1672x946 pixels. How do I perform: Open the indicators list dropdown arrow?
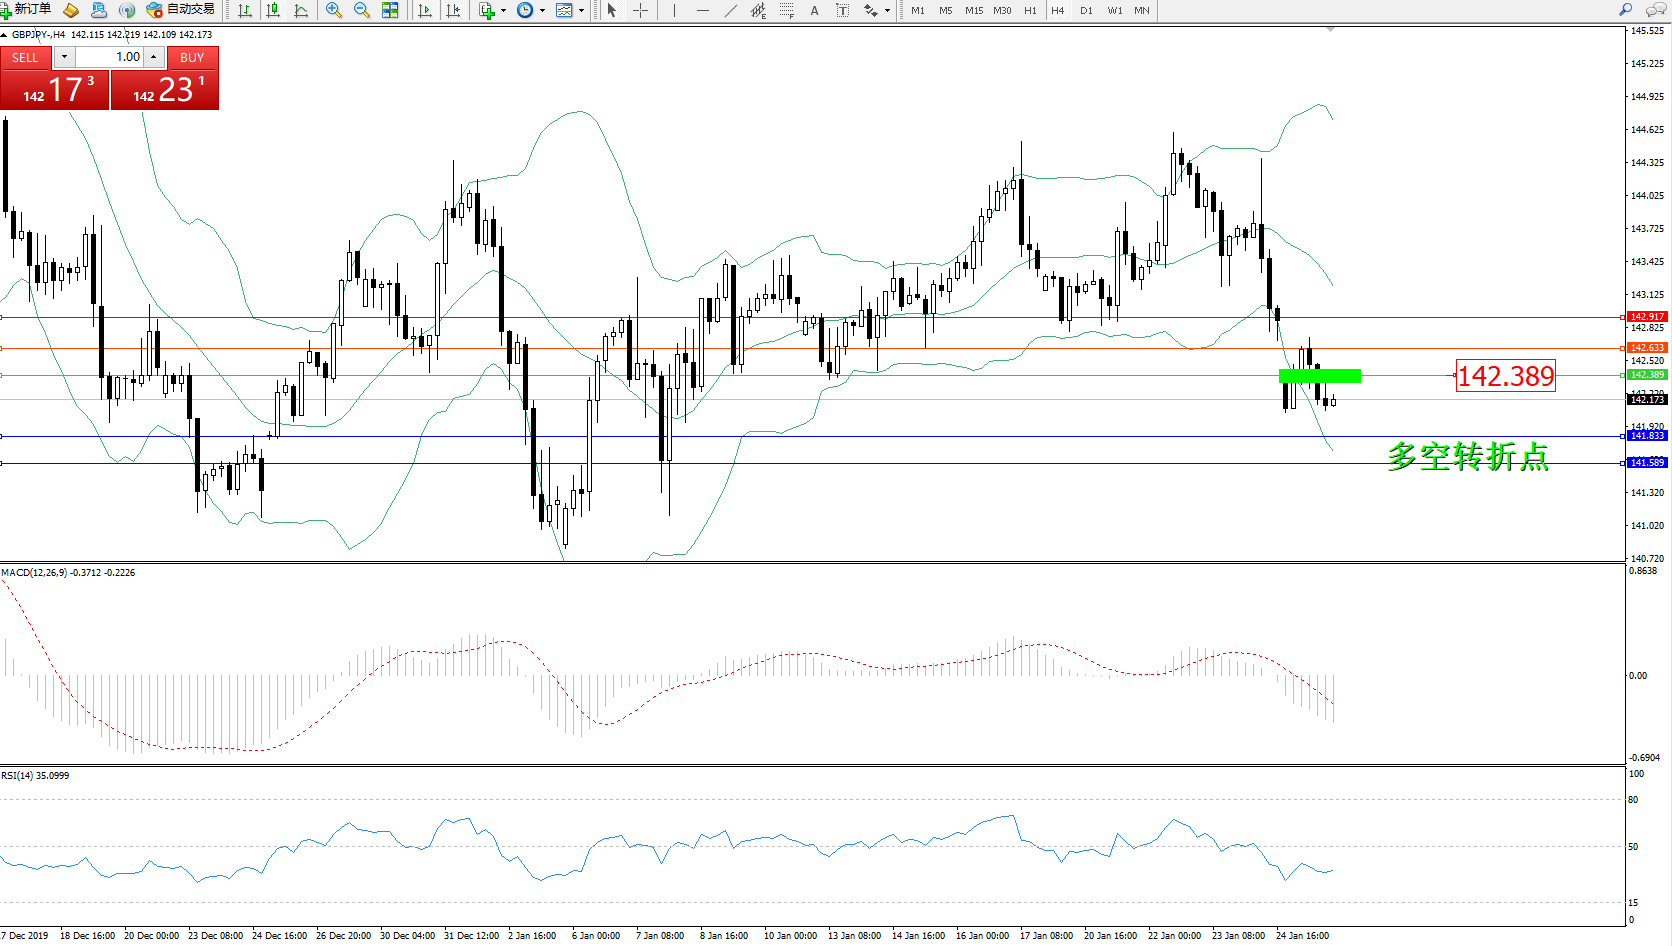(503, 10)
